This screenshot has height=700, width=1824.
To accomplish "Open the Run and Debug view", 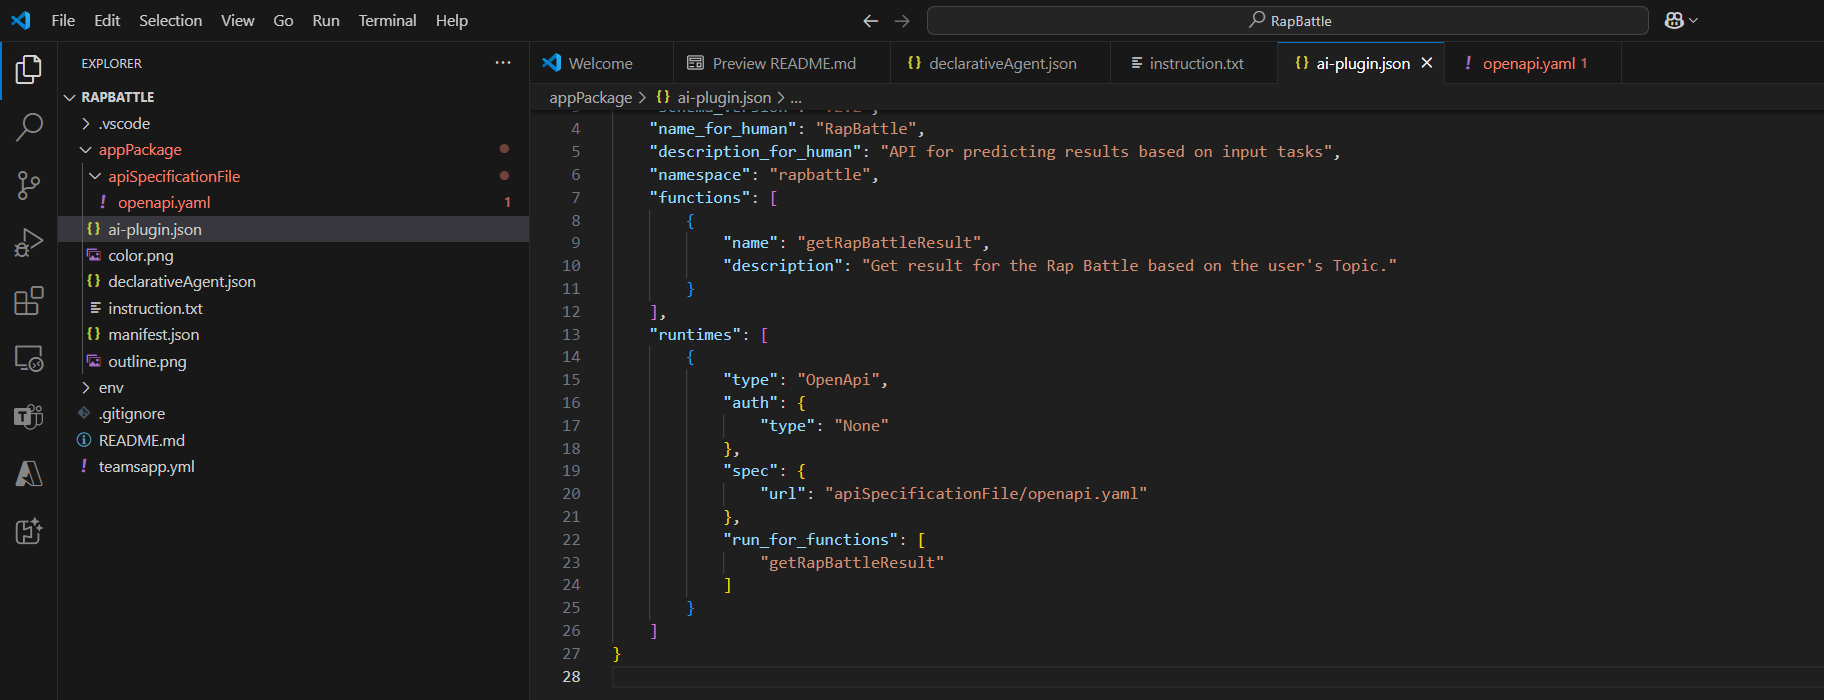I will pyautogui.click(x=29, y=243).
